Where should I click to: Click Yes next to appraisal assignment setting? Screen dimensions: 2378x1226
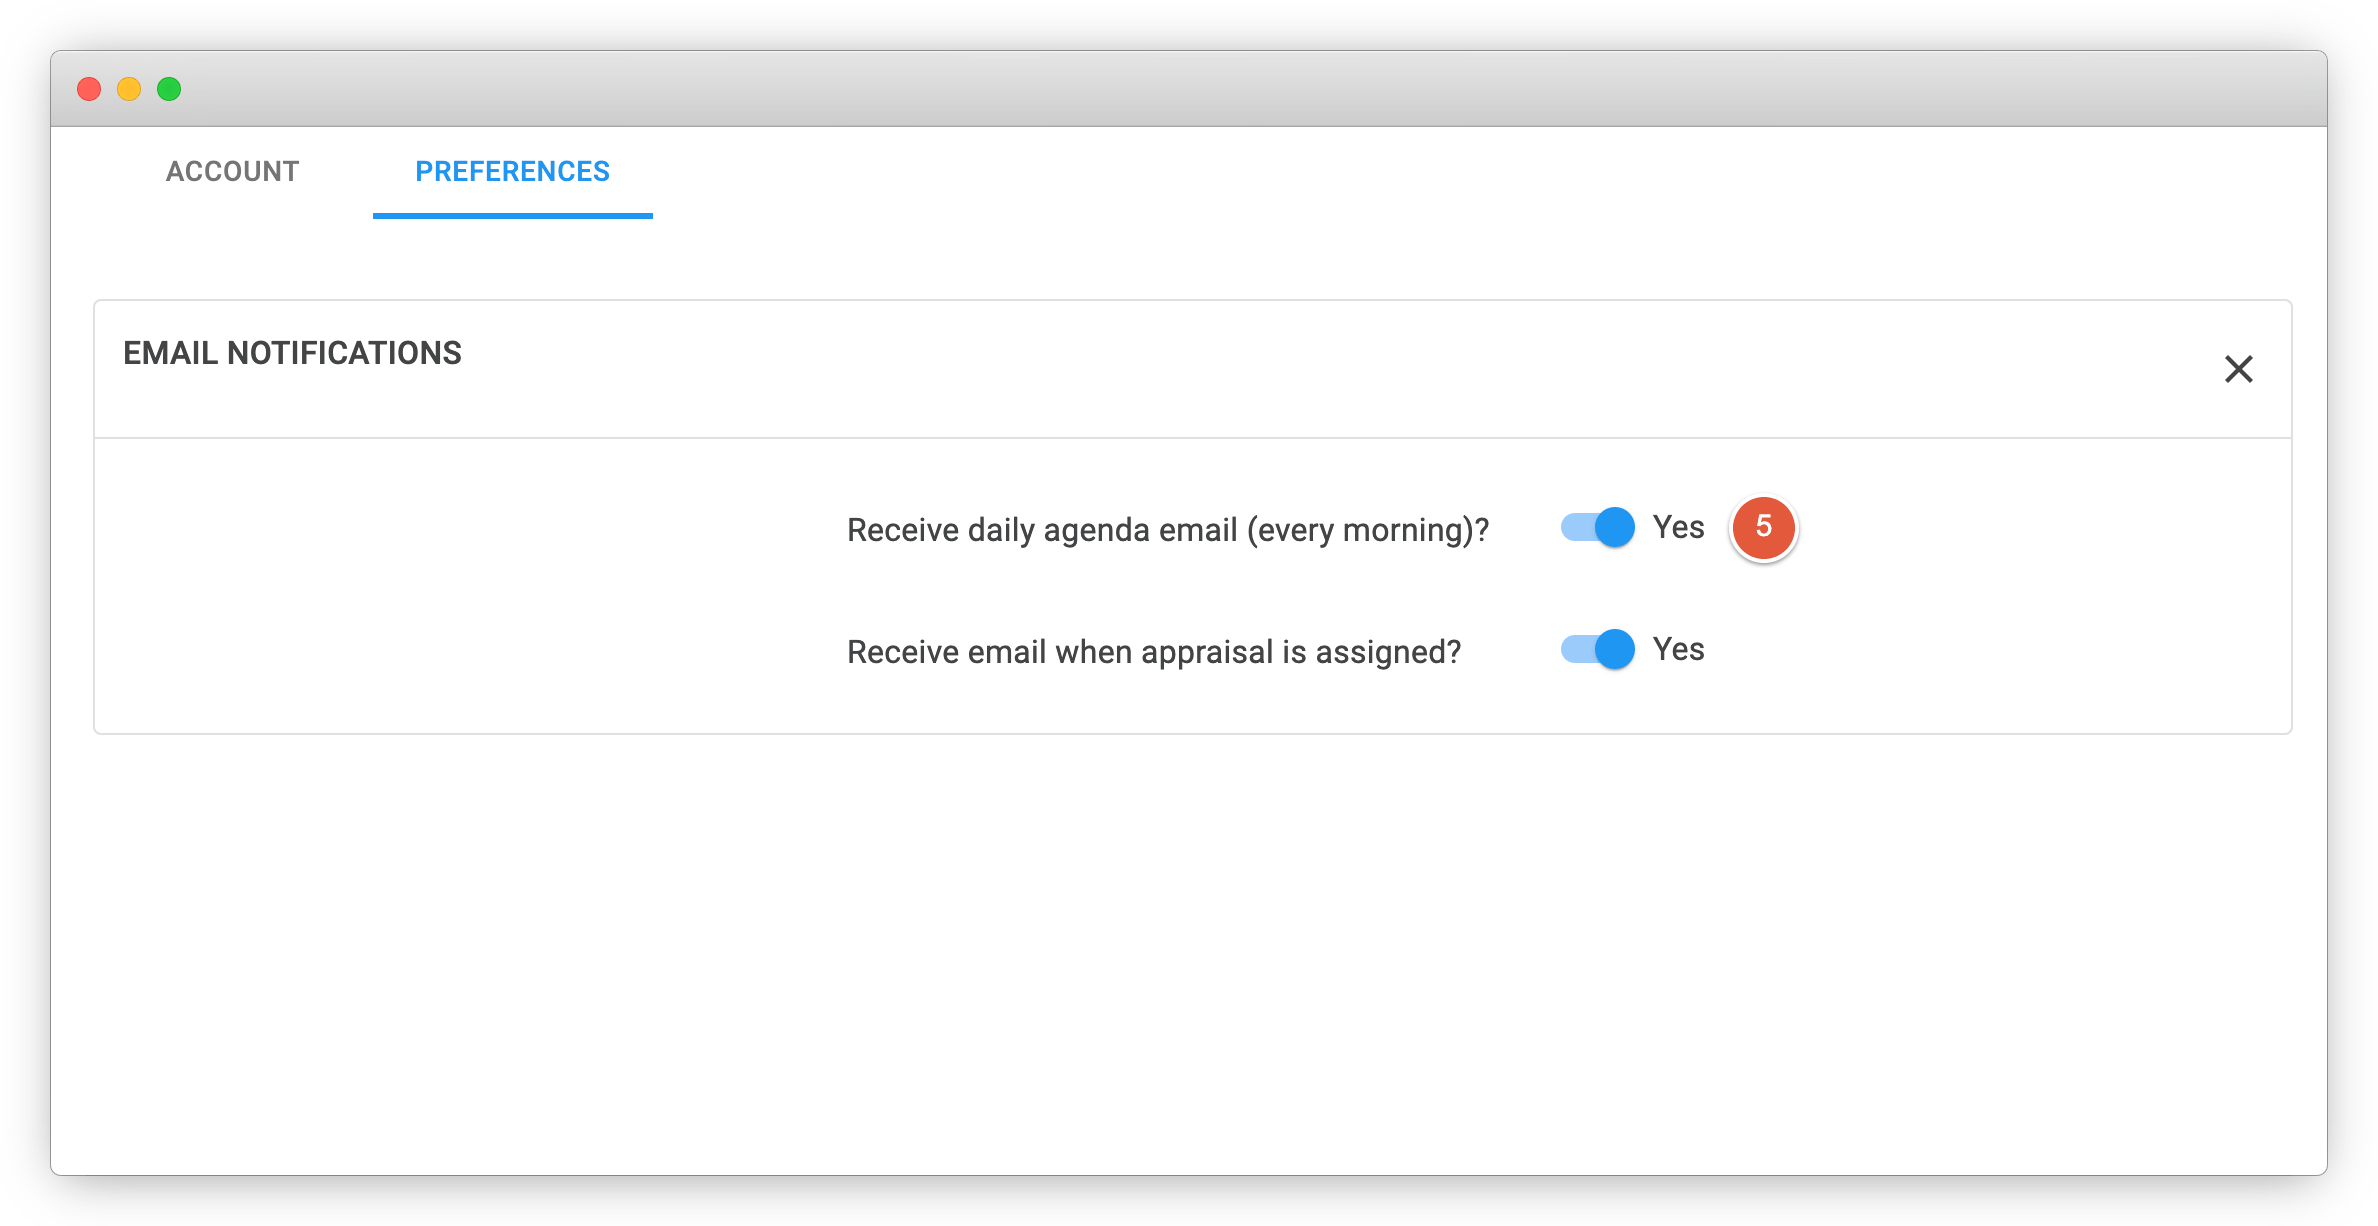1679,649
